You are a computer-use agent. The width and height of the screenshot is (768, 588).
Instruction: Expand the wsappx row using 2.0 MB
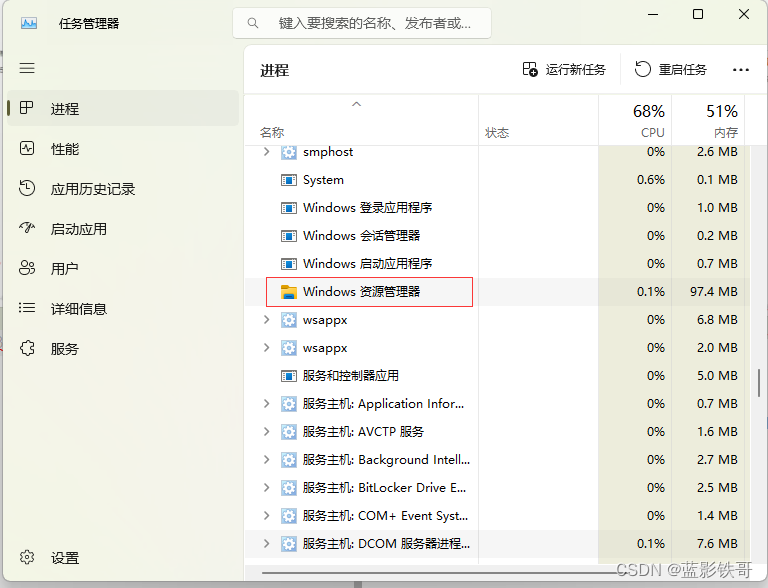coord(266,348)
